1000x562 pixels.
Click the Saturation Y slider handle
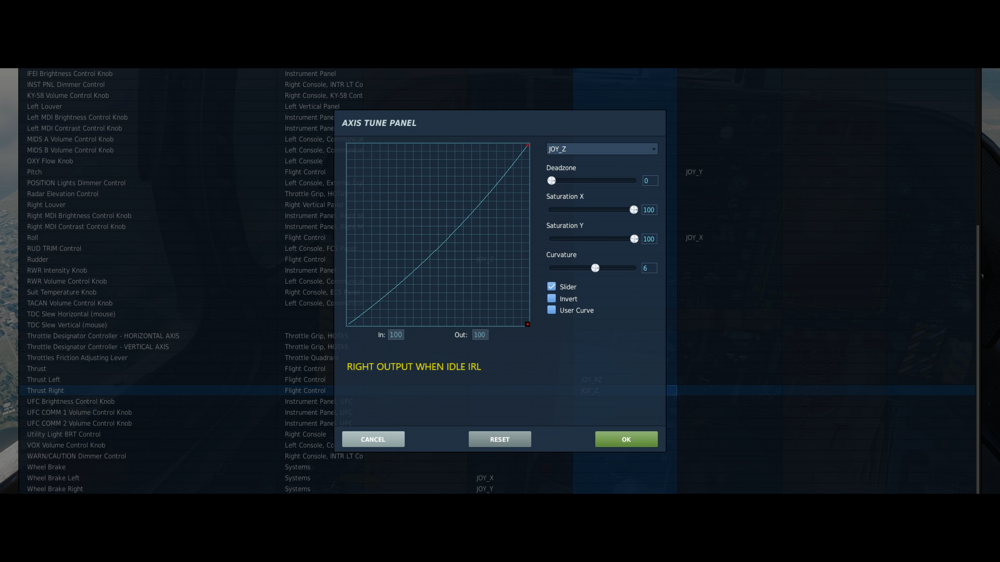point(634,239)
